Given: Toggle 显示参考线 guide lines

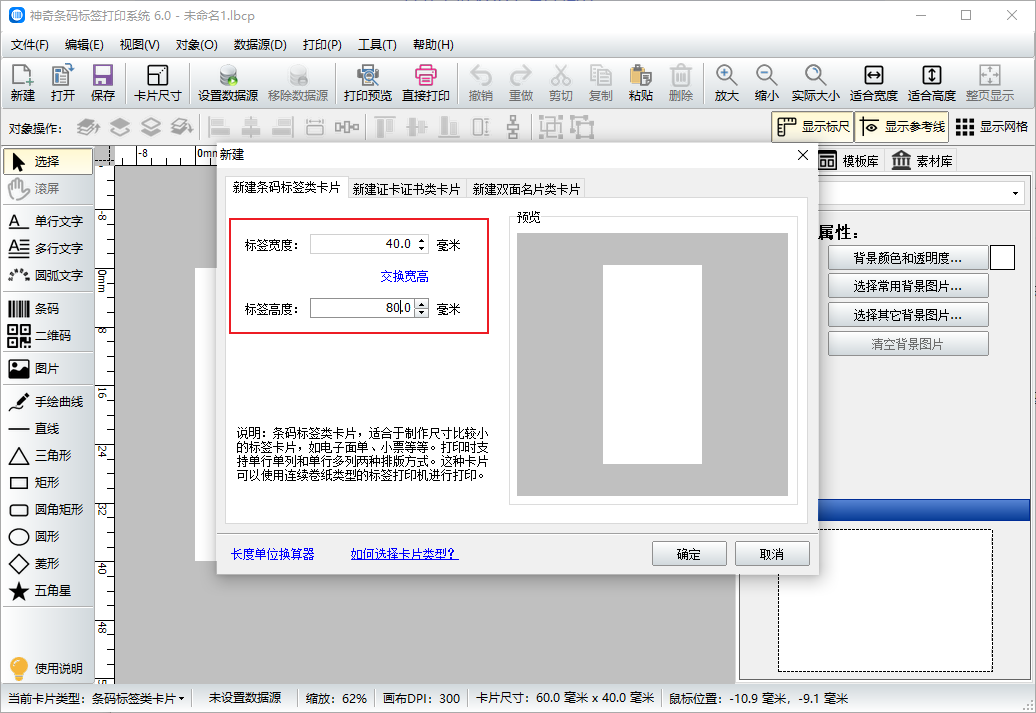Looking at the screenshot, I should pos(902,127).
